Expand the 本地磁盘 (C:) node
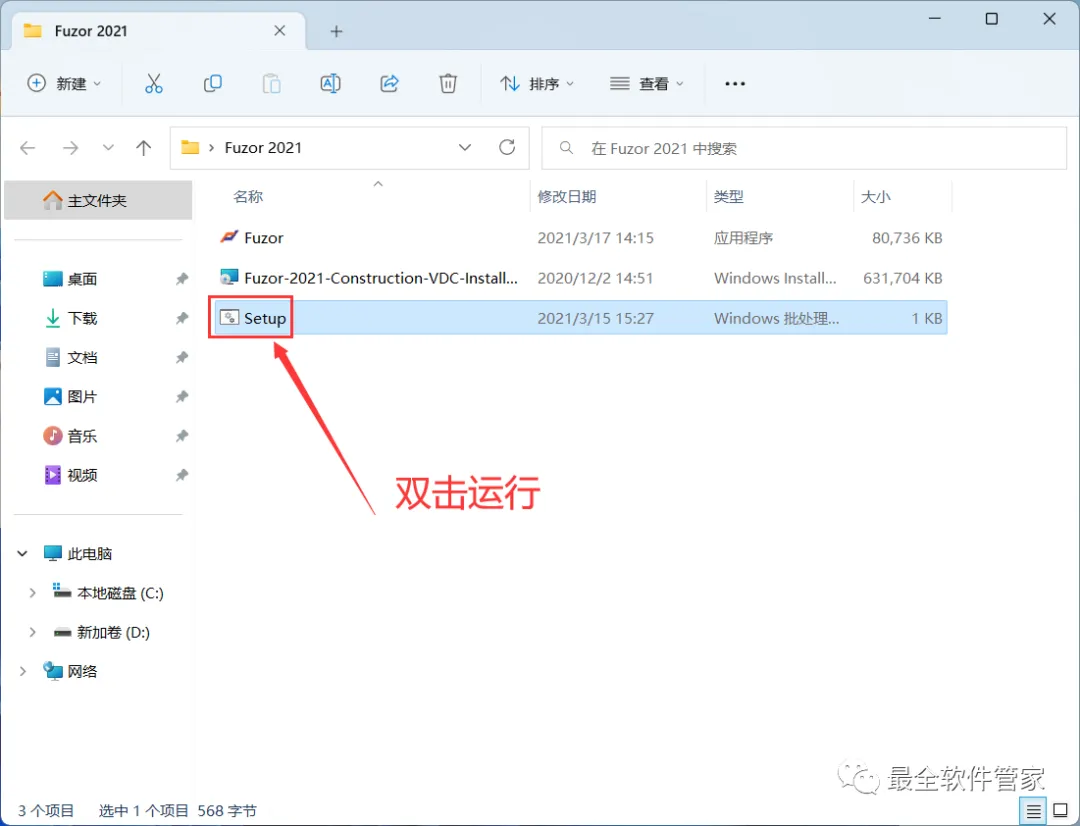 32,592
